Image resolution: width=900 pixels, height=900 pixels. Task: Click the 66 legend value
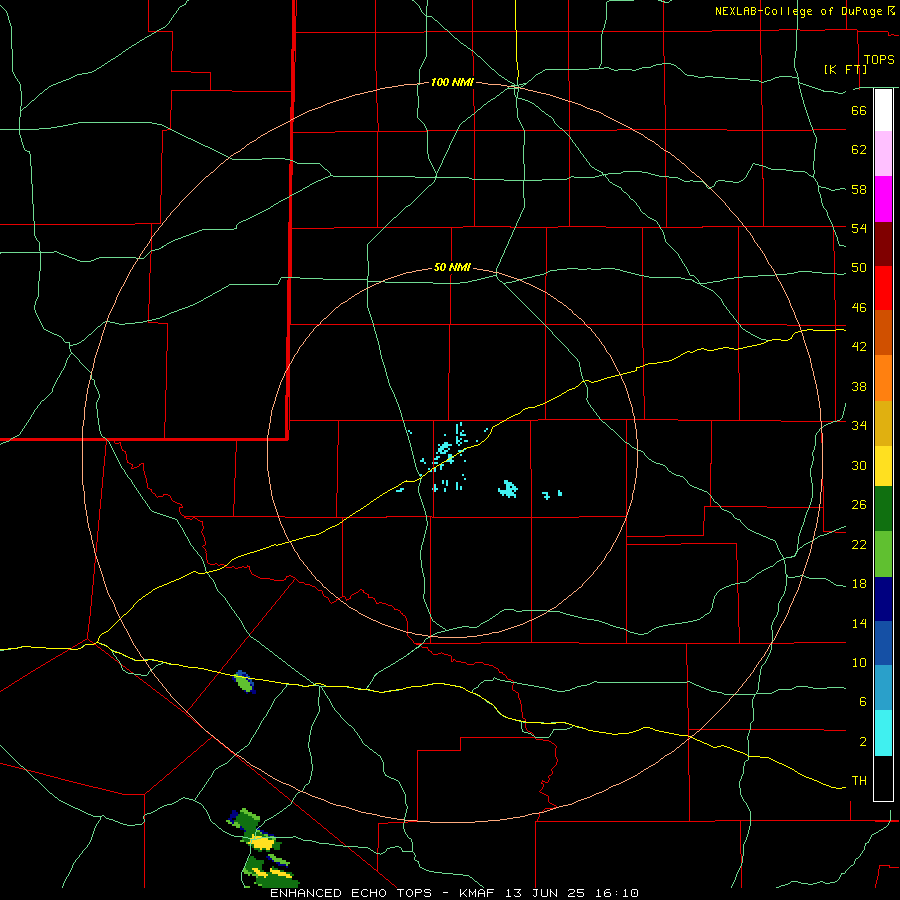(859, 110)
